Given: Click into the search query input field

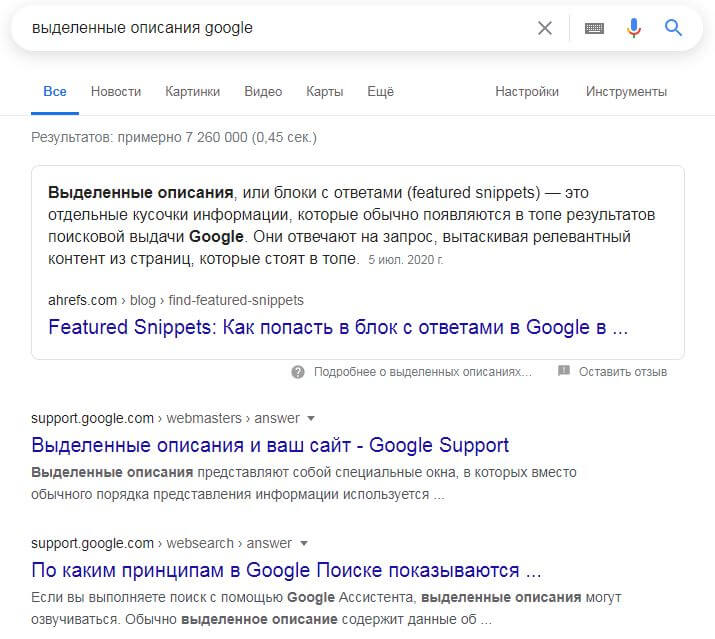Looking at the screenshot, I should pos(270,28).
